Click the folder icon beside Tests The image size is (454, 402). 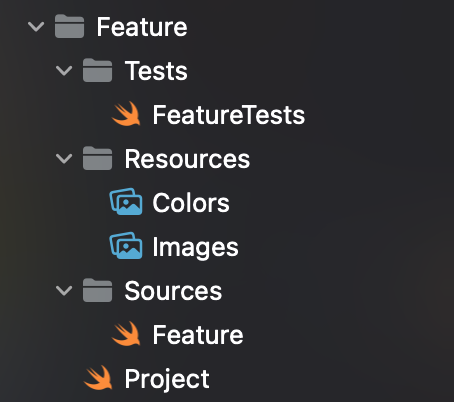click(x=97, y=70)
